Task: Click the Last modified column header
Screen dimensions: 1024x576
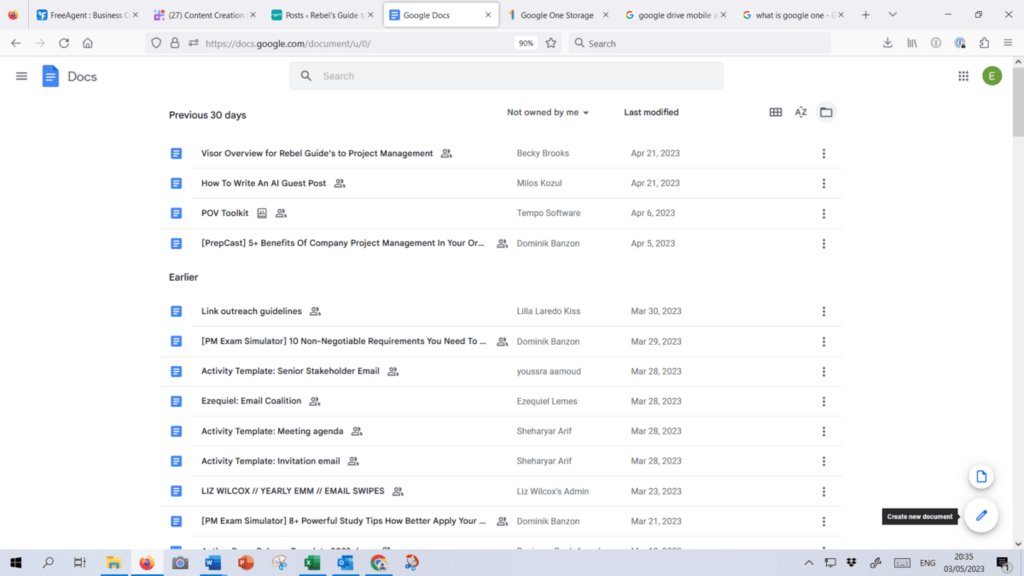Action: 651,112
